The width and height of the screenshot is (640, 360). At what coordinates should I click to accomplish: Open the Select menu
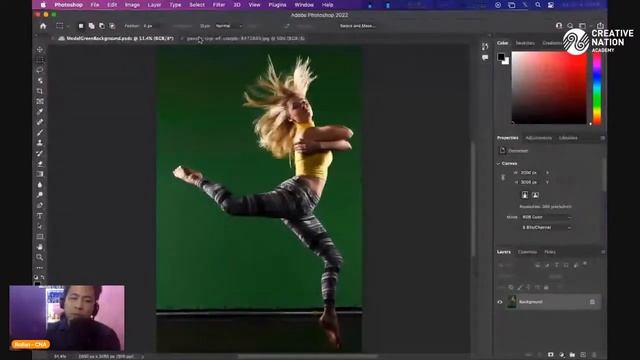pyautogui.click(x=197, y=5)
